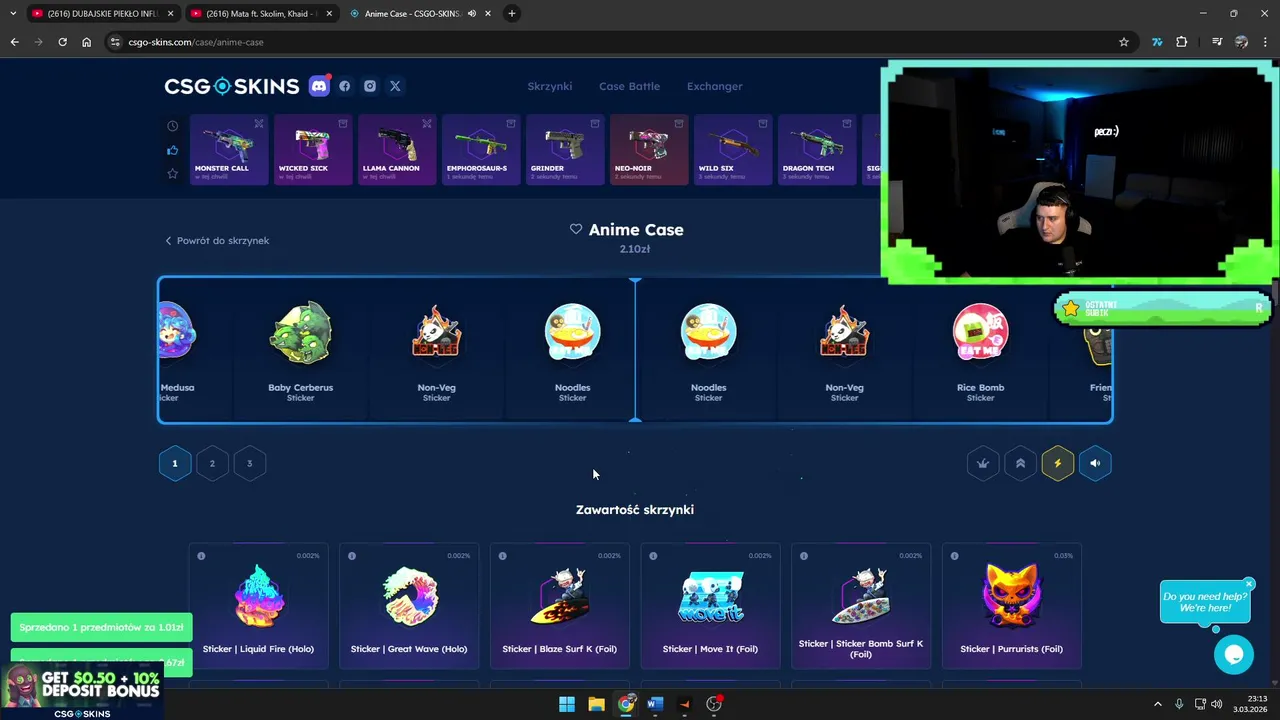Open the Wicked Sick drop card
The width and height of the screenshot is (1280, 720).
[x=313, y=150]
